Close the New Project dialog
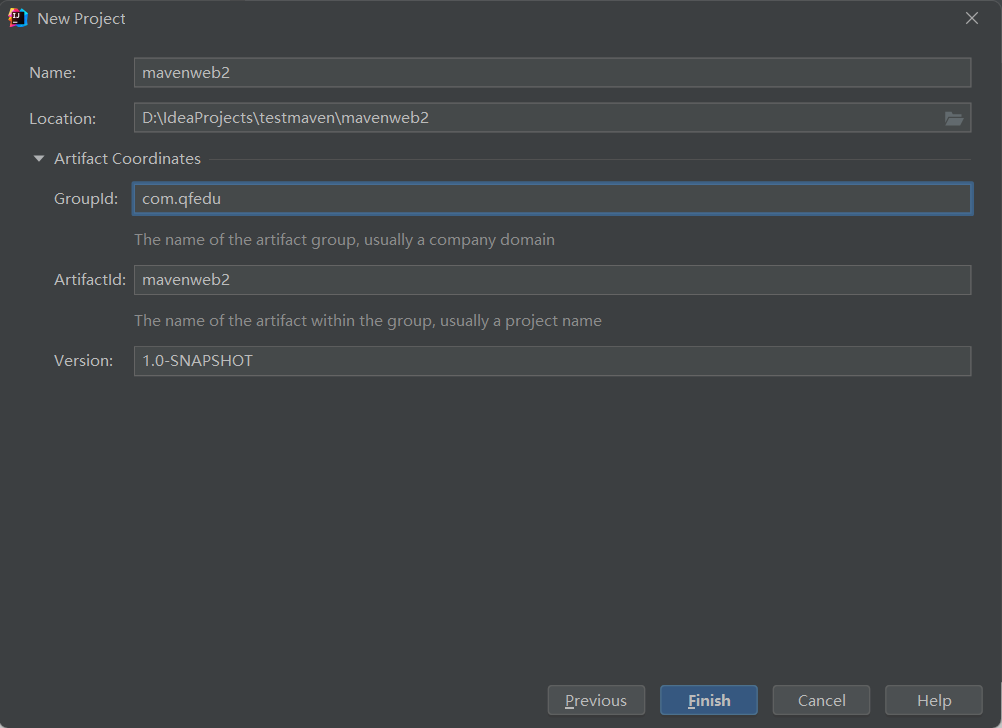This screenshot has height=728, width=1002. pyautogui.click(x=971, y=18)
